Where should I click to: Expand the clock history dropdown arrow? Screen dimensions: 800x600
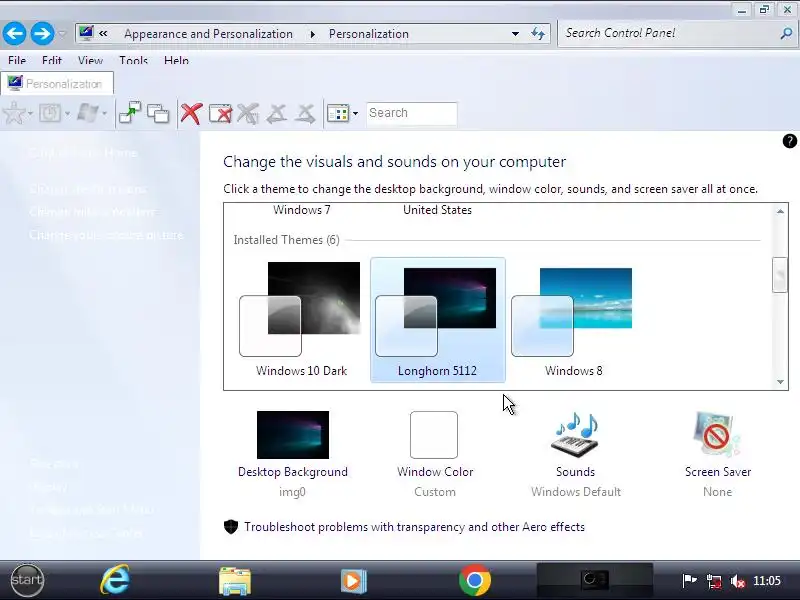coord(67,113)
